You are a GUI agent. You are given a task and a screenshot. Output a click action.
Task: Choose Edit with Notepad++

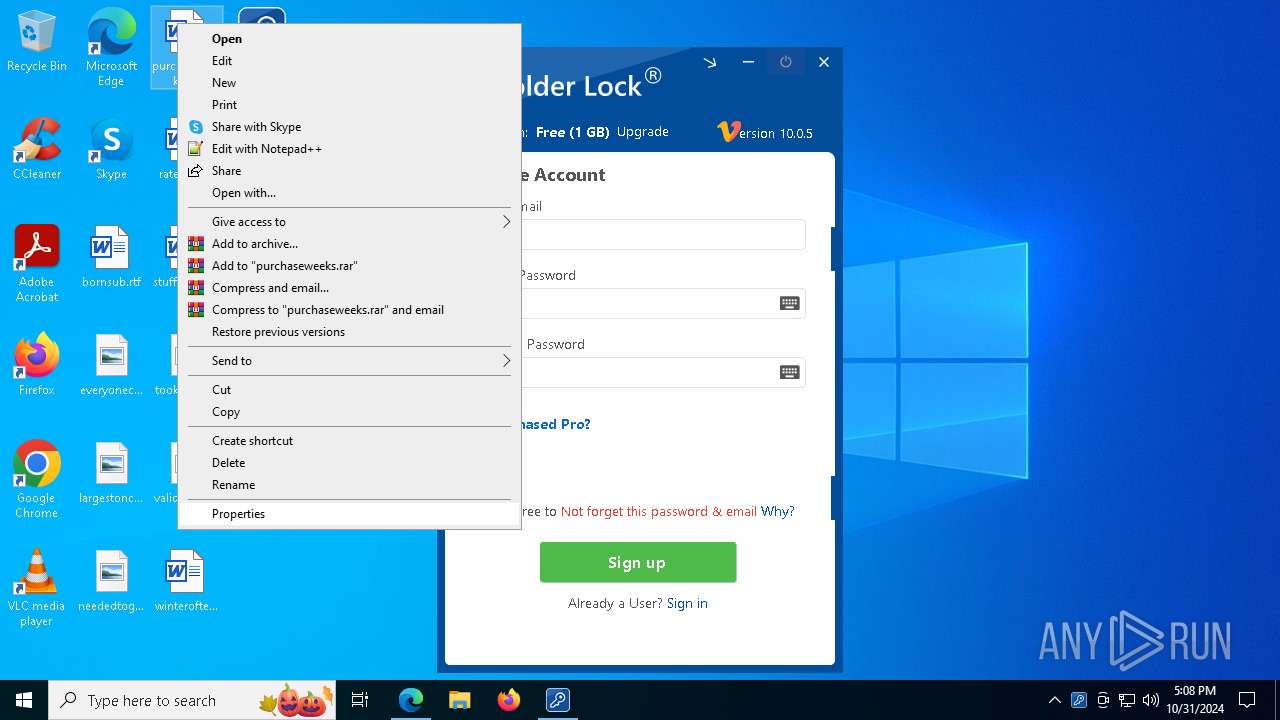[x=349, y=149]
